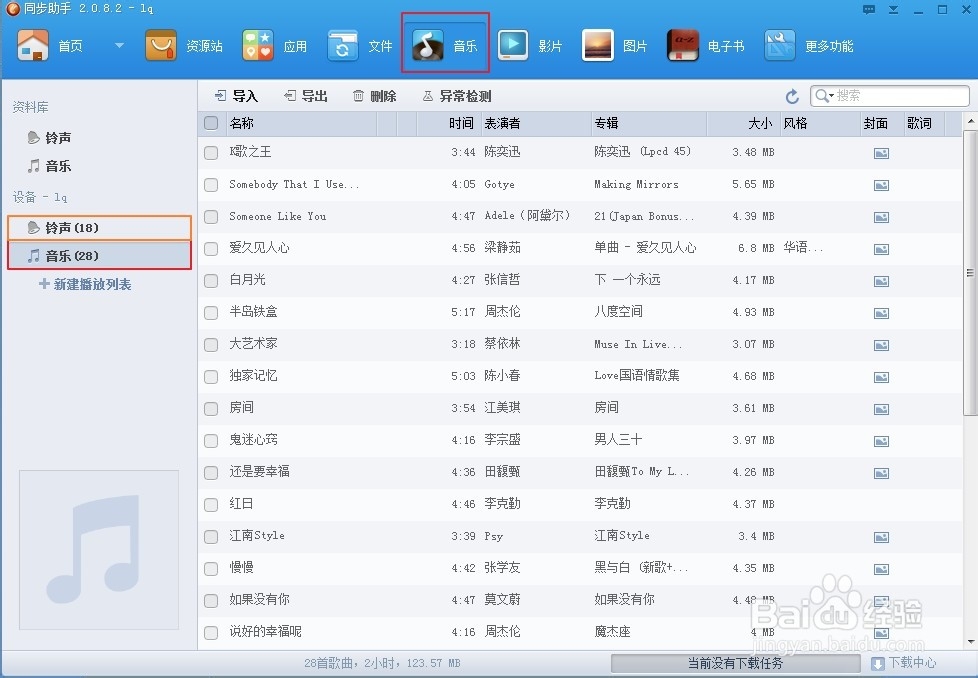Open the 更多功能 tools icon
Image resolution: width=978 pixels, height=678 pixels.
(x=780, y=46)
